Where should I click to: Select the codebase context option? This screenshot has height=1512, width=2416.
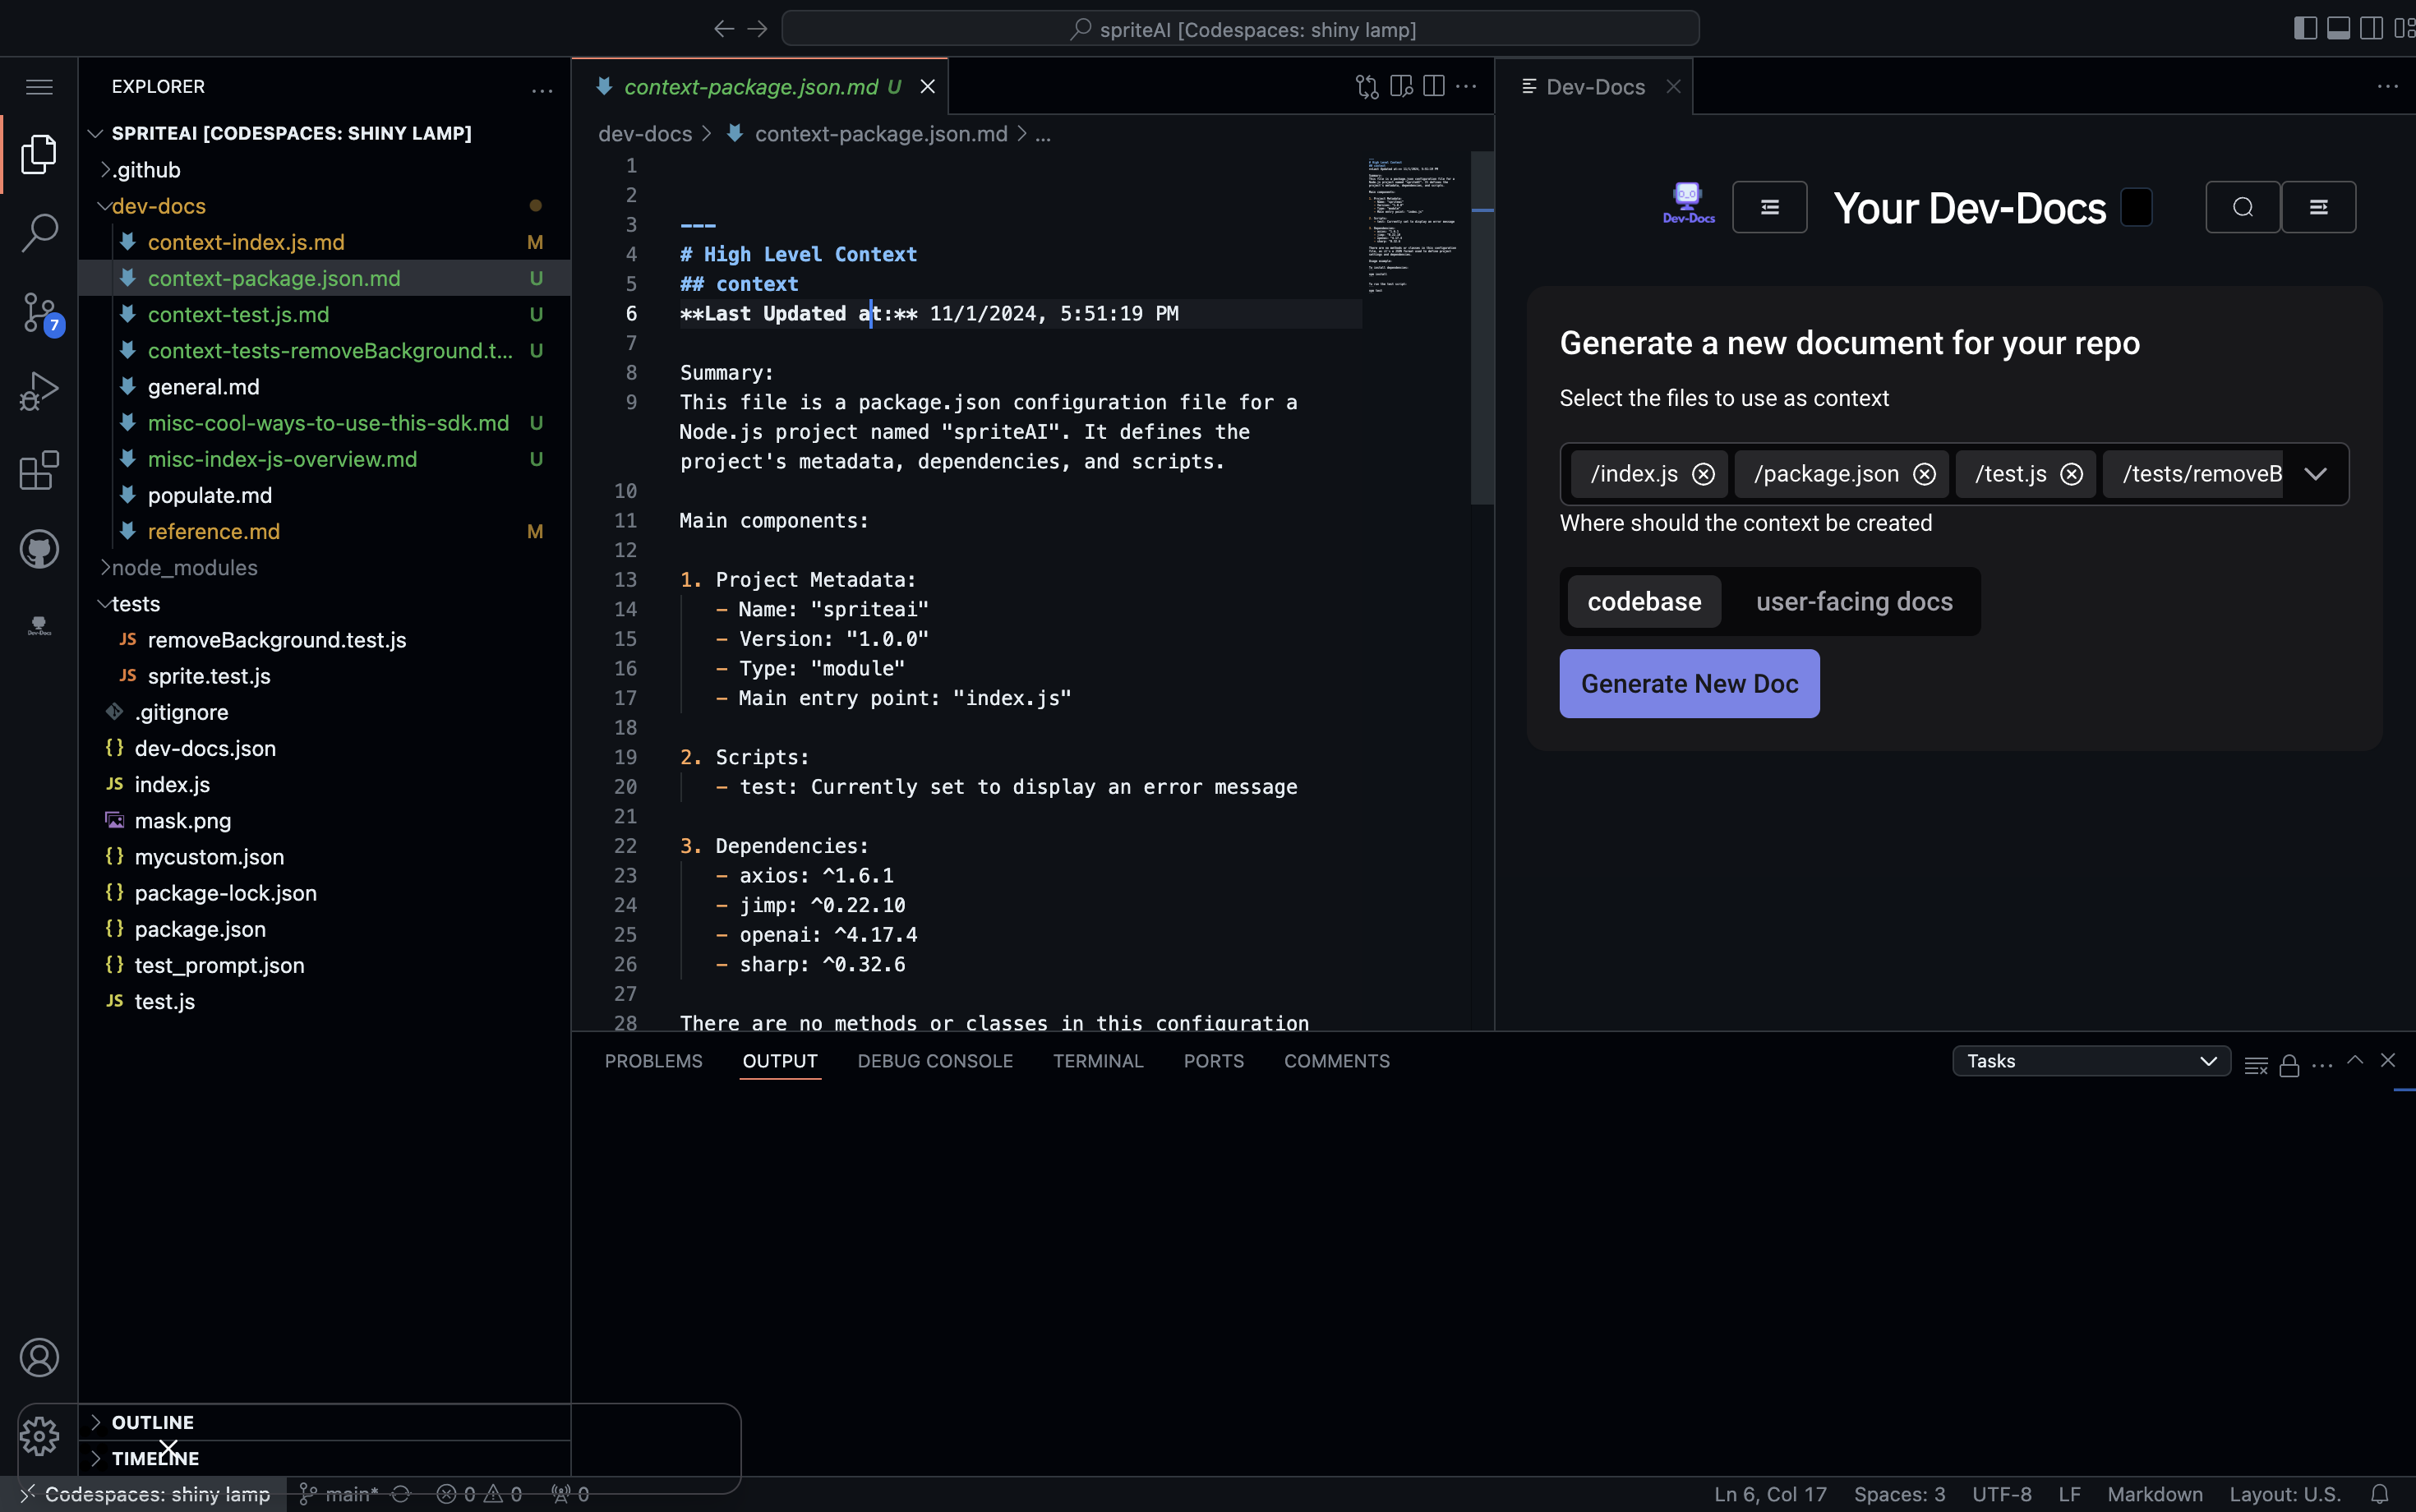click(1644, 601)
